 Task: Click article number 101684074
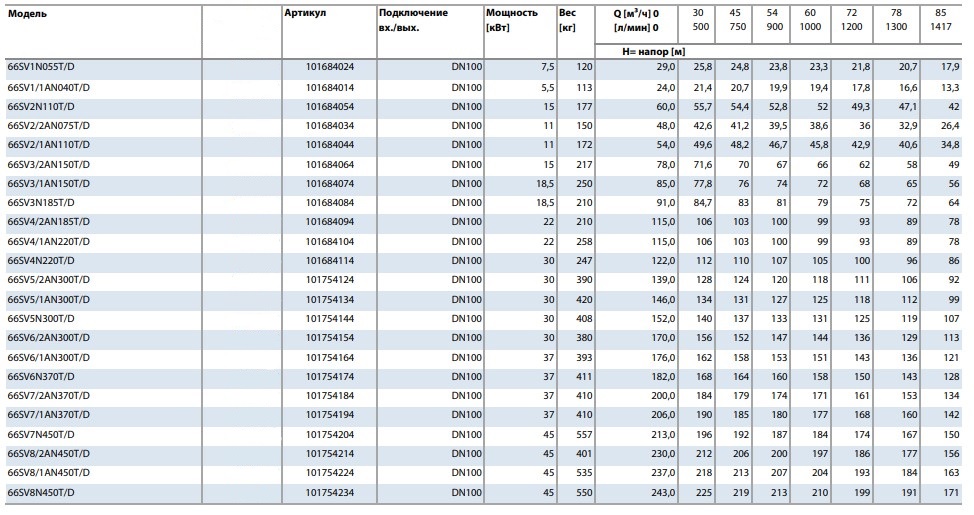click(x=330, y=184)
